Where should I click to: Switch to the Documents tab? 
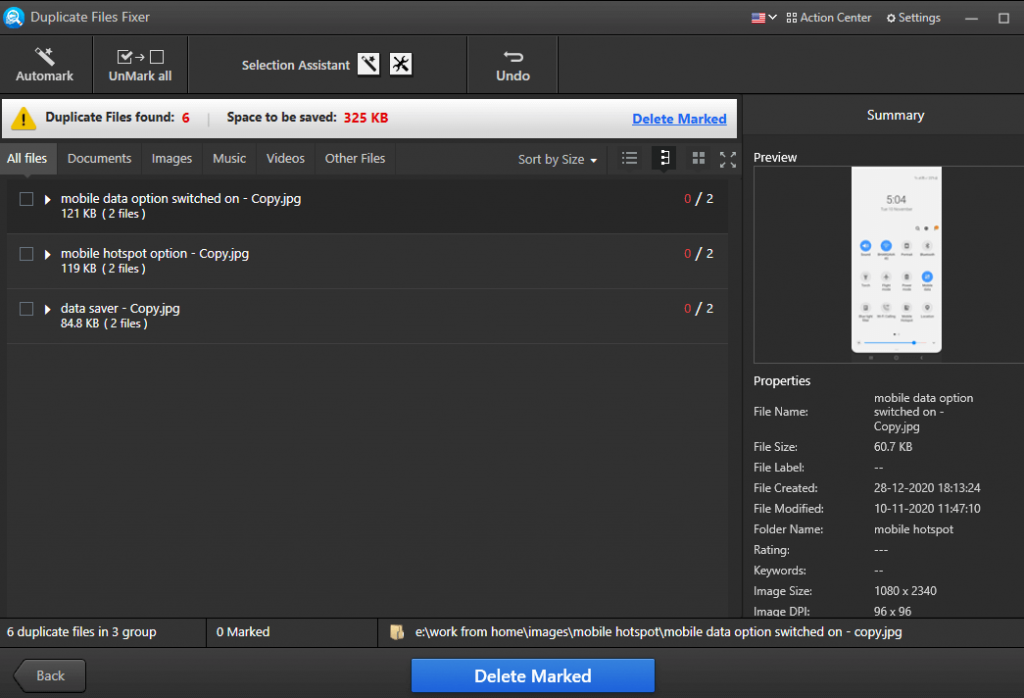(x=99, y=159)
